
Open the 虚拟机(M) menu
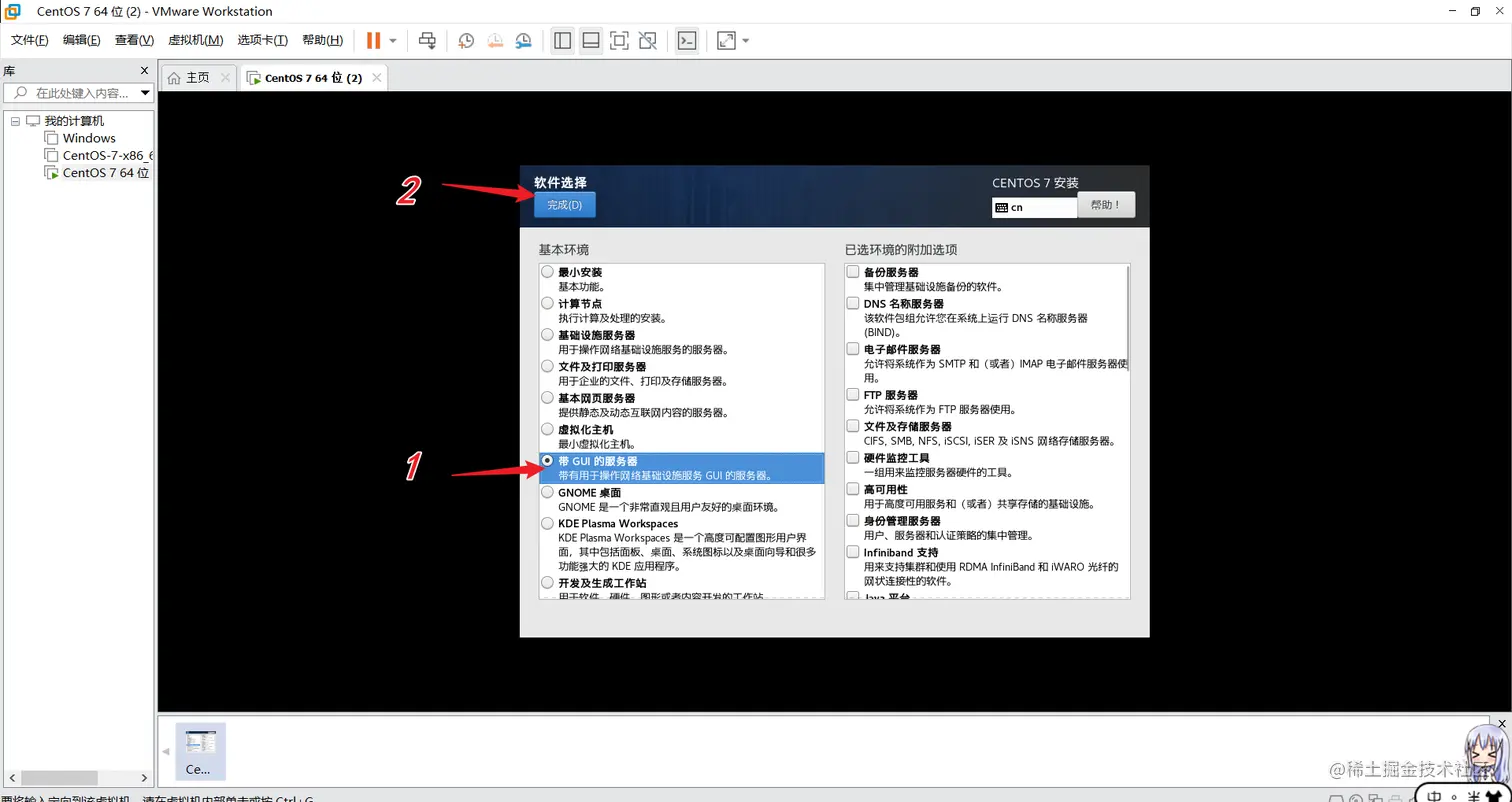point(195,40)
